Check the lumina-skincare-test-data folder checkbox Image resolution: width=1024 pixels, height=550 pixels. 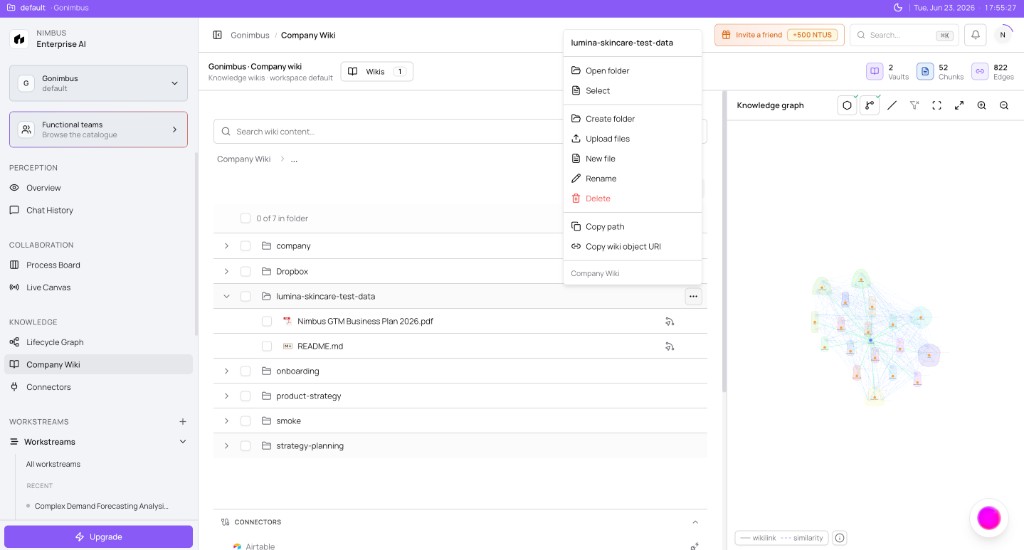245,297
